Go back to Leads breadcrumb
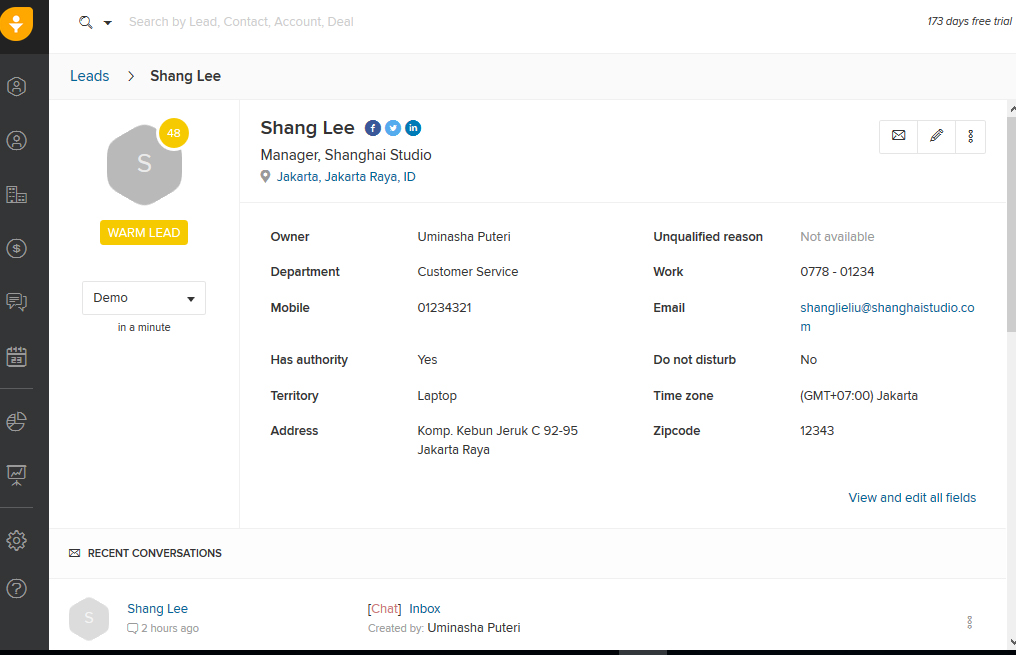This screenshot has width=1016, height=655. pyautogui.click(x=89, y=76)
